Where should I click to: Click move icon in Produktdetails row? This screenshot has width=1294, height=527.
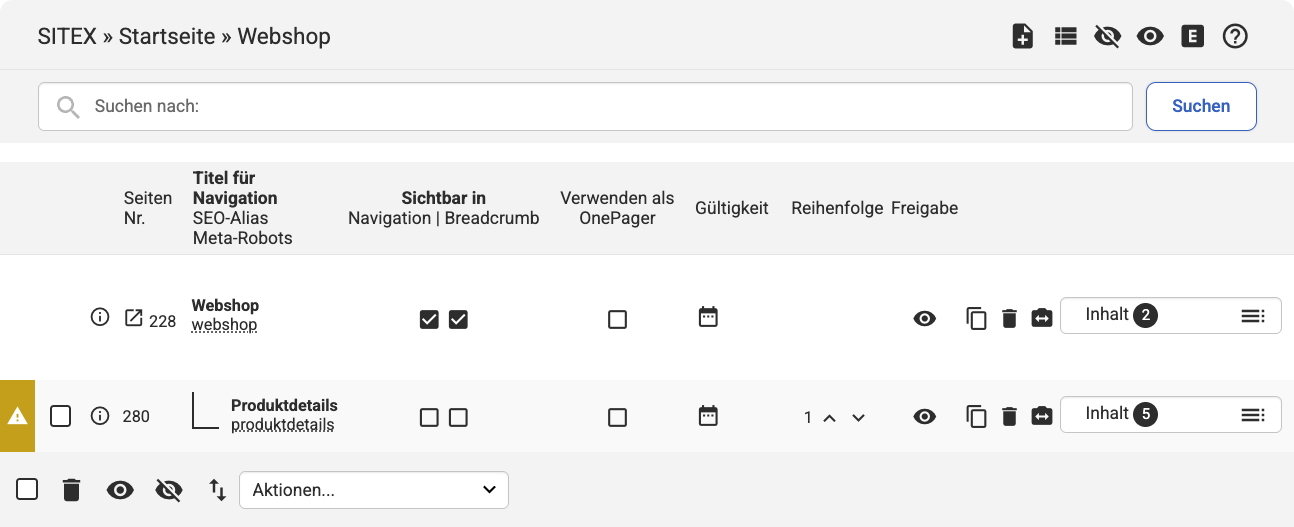[x=1041, y=416]
